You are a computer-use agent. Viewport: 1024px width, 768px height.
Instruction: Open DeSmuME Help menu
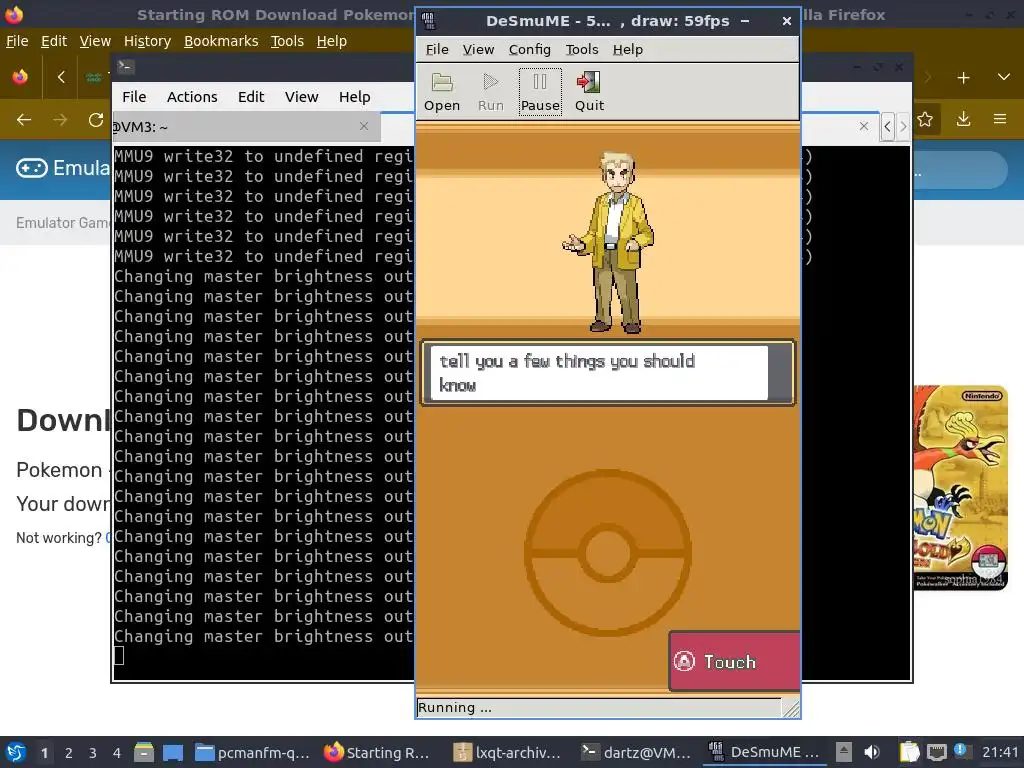tap(628, 50)
